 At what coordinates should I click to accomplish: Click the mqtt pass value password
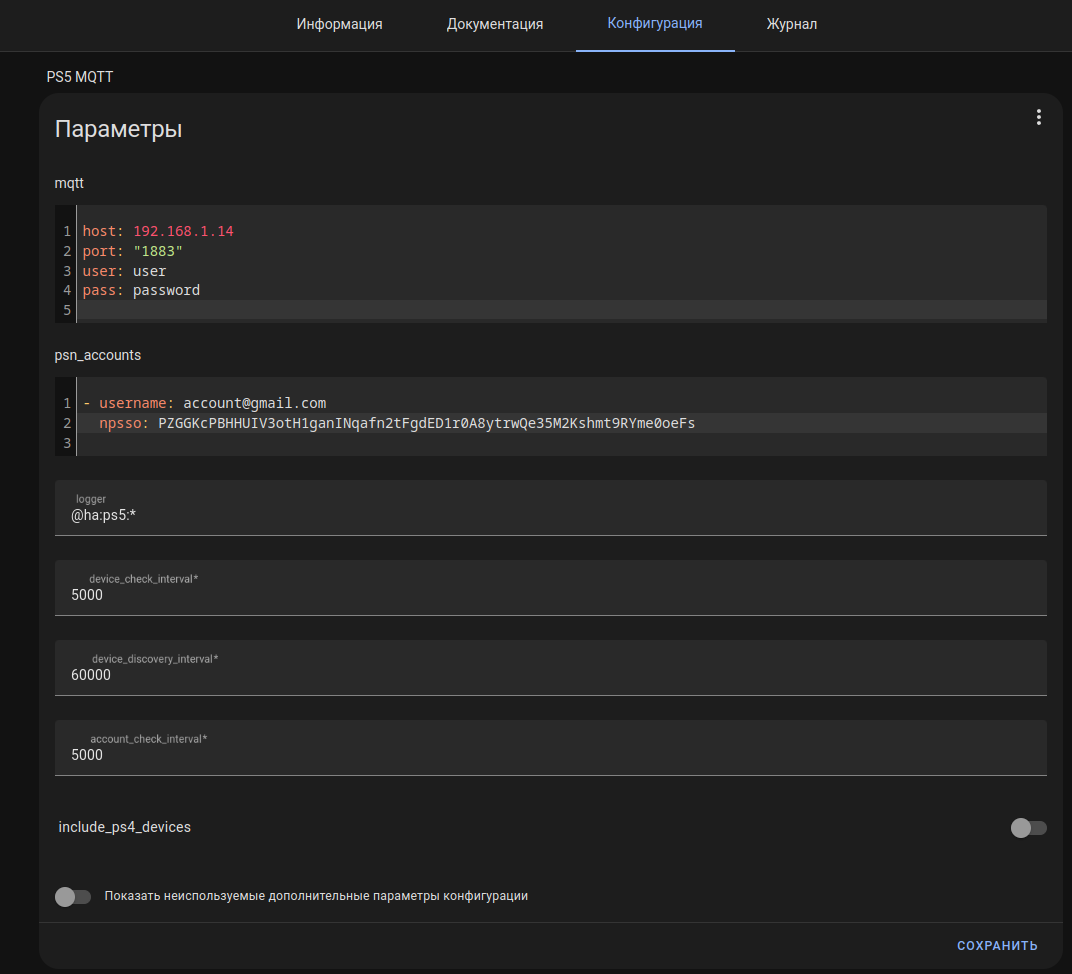[x=166, y=291]
